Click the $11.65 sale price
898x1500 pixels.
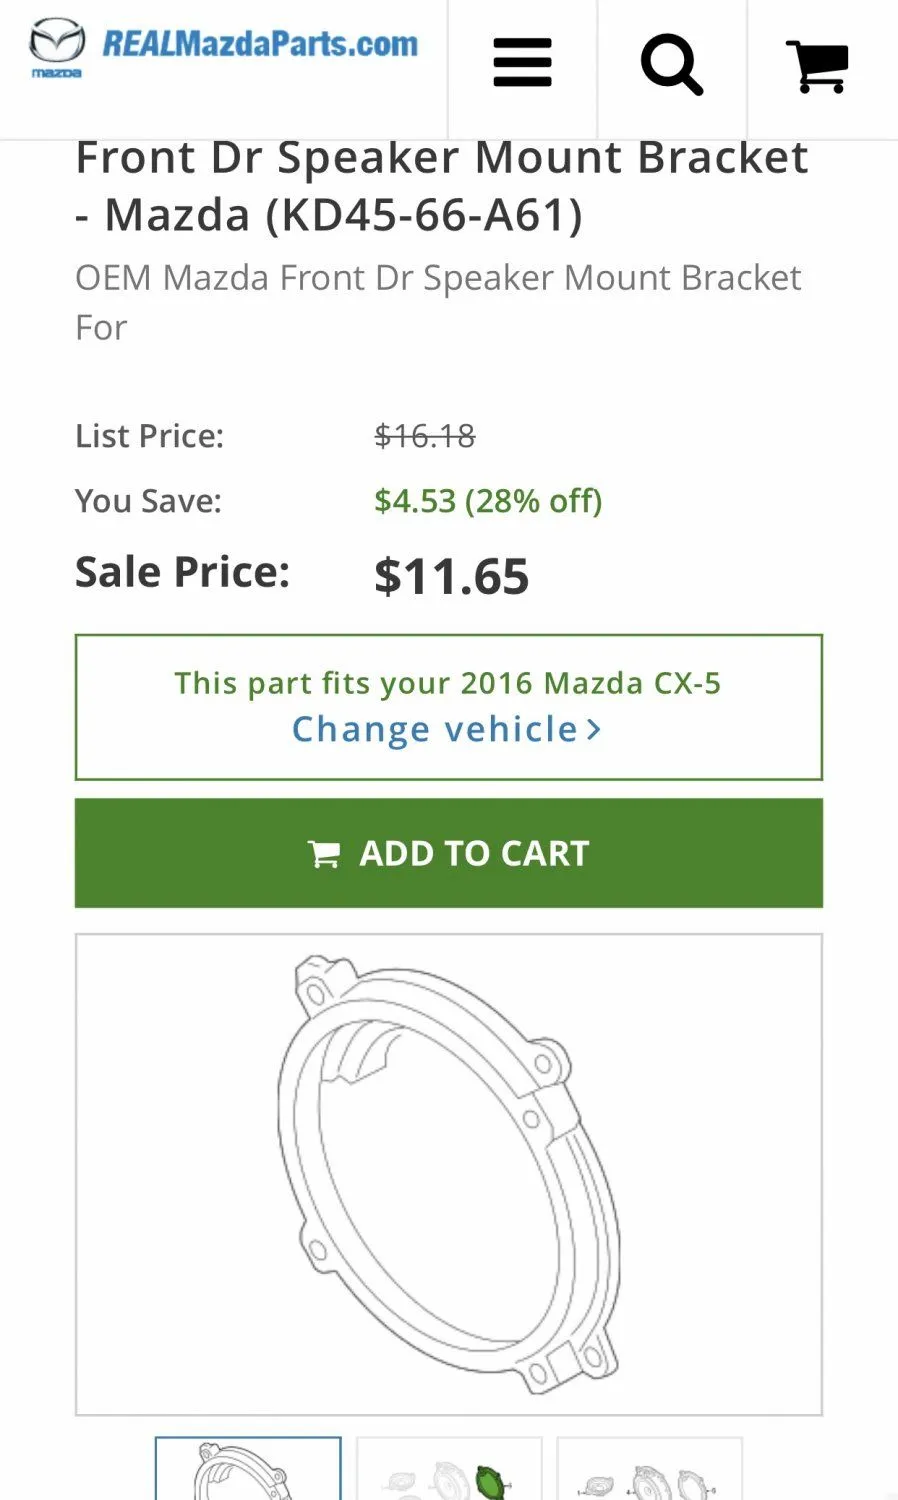(x=451, y=576)
